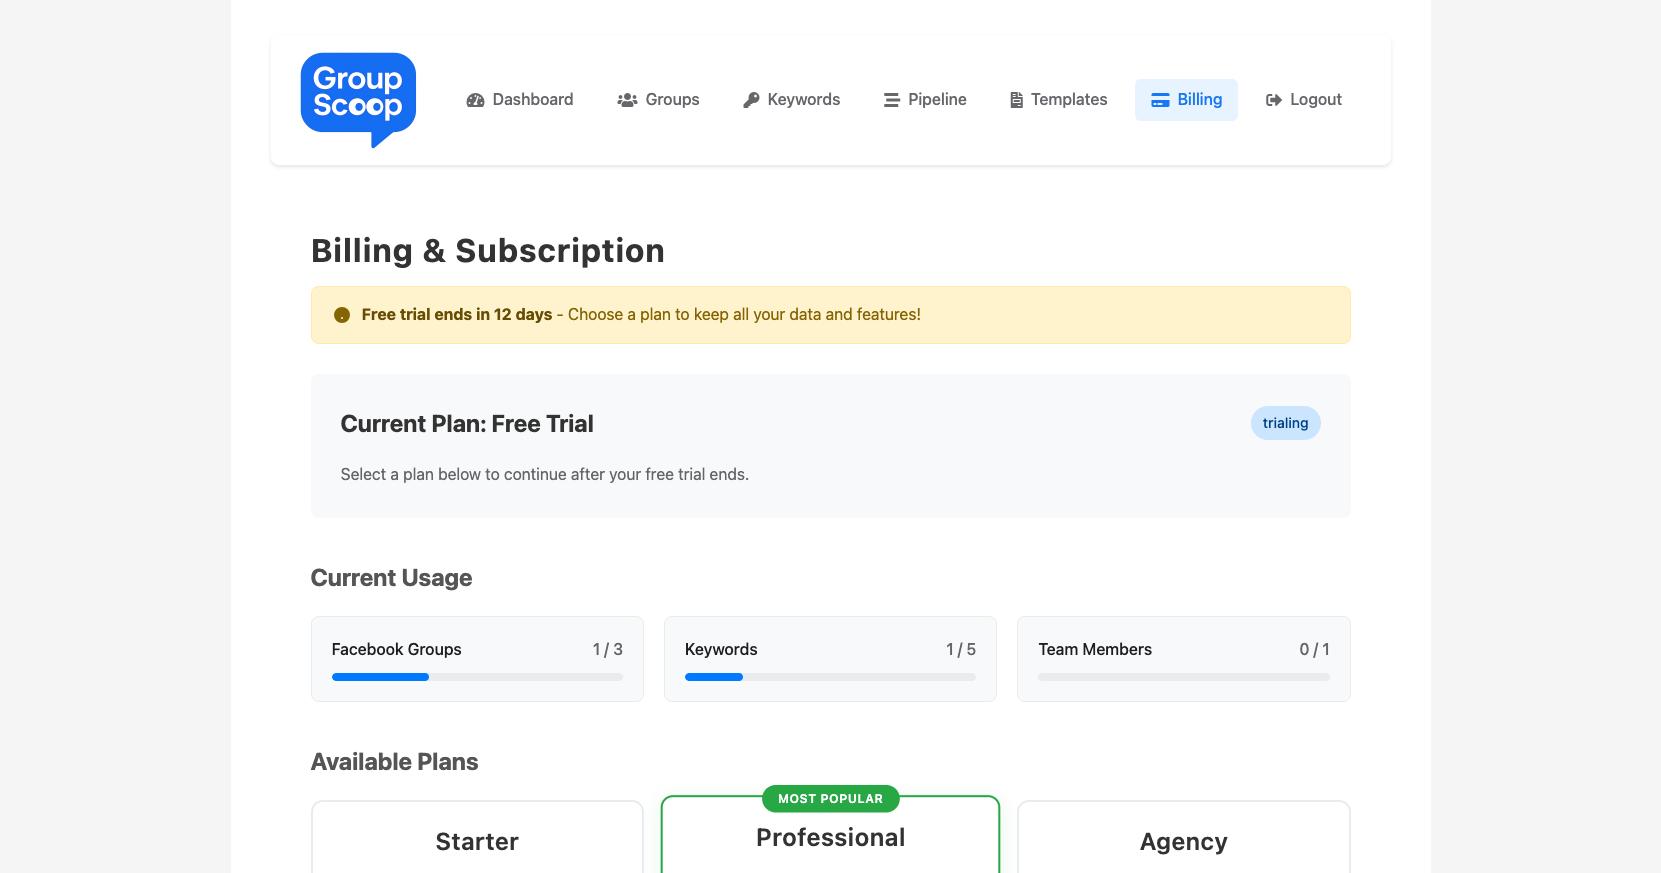
Task: Click the Groups people icon
Action: pyautogui.click(x=627, y=100)
